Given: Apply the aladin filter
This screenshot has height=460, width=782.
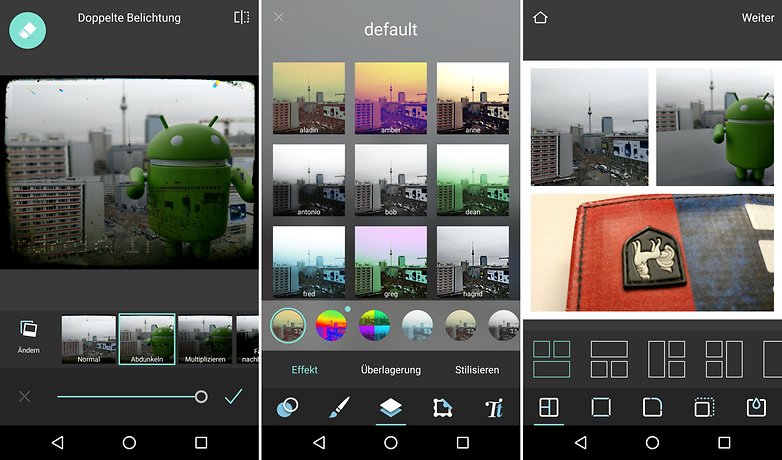Looking at the screenshot, I should pyautogui.click(x=309, y=98).
